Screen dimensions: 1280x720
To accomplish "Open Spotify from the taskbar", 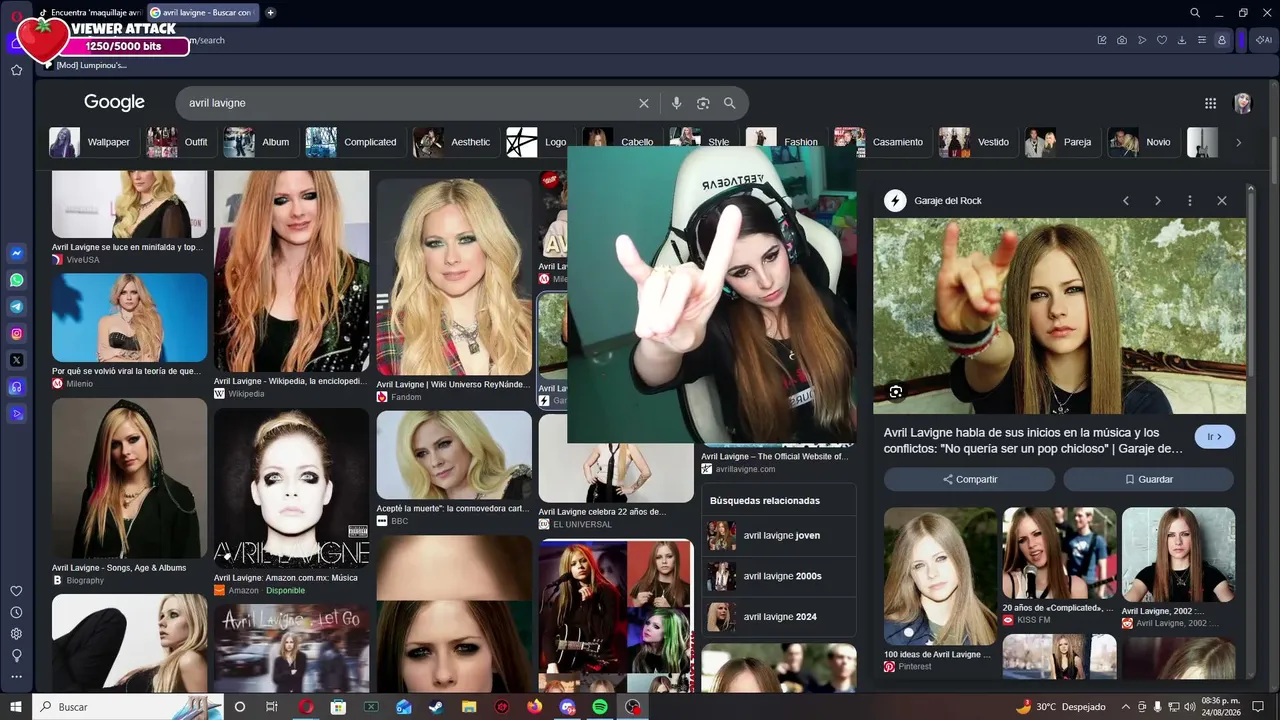I will point(600,707).
